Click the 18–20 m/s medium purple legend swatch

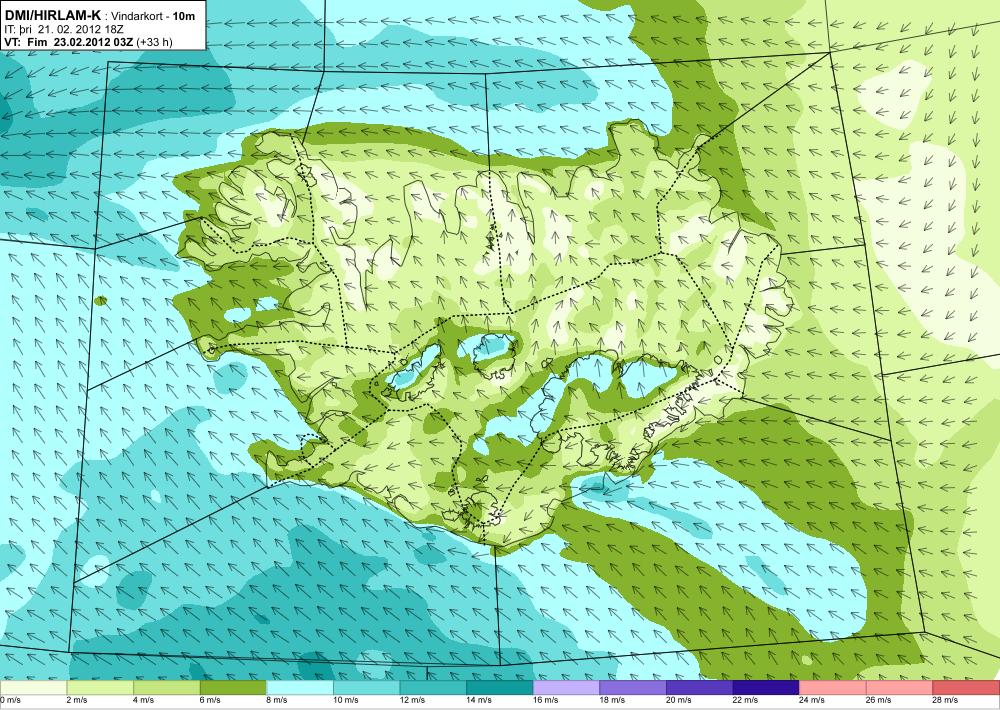(633, 688)
